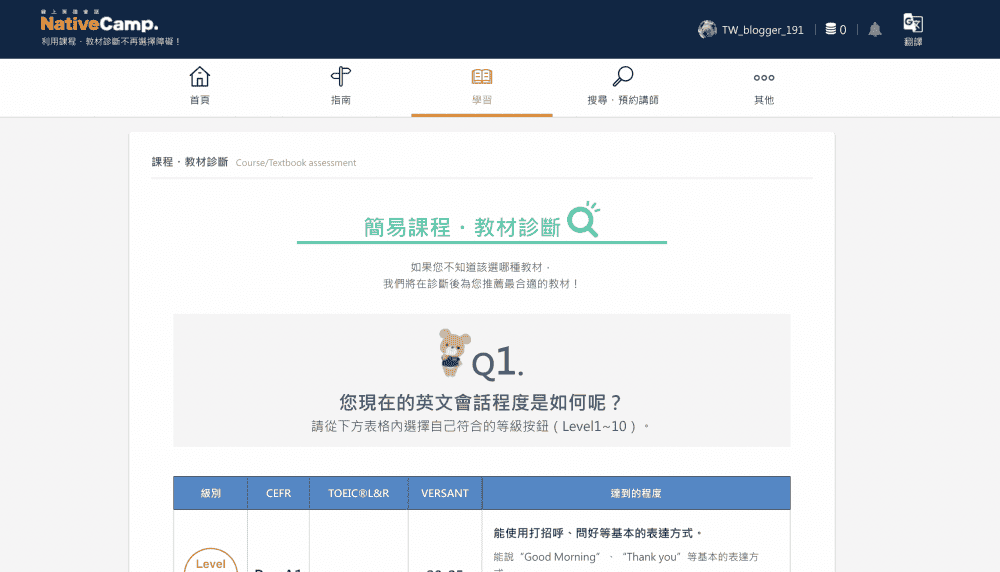The width and height of the screenshot is (1000, 572).
Task: Open the guide signpost icon (指南)
Action: click(341, 77)
